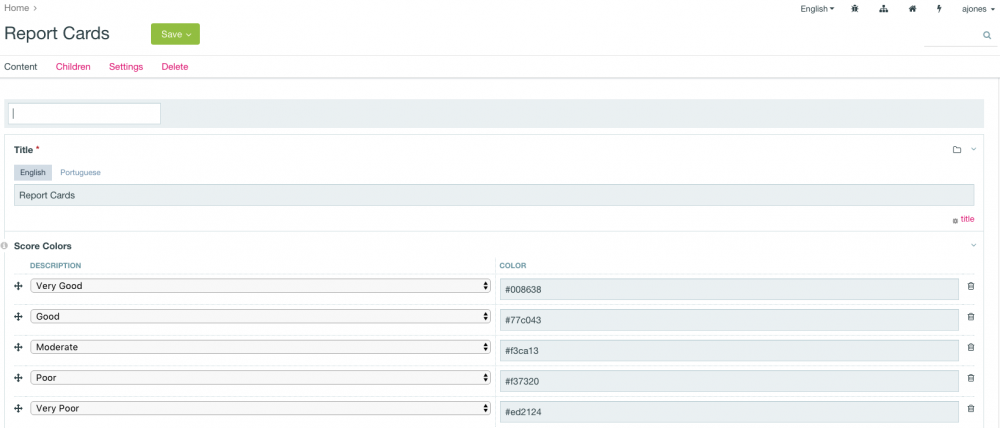Click the search magnifier icon
The width and height of the screenshot is (1000, 428).
point(987,35)
